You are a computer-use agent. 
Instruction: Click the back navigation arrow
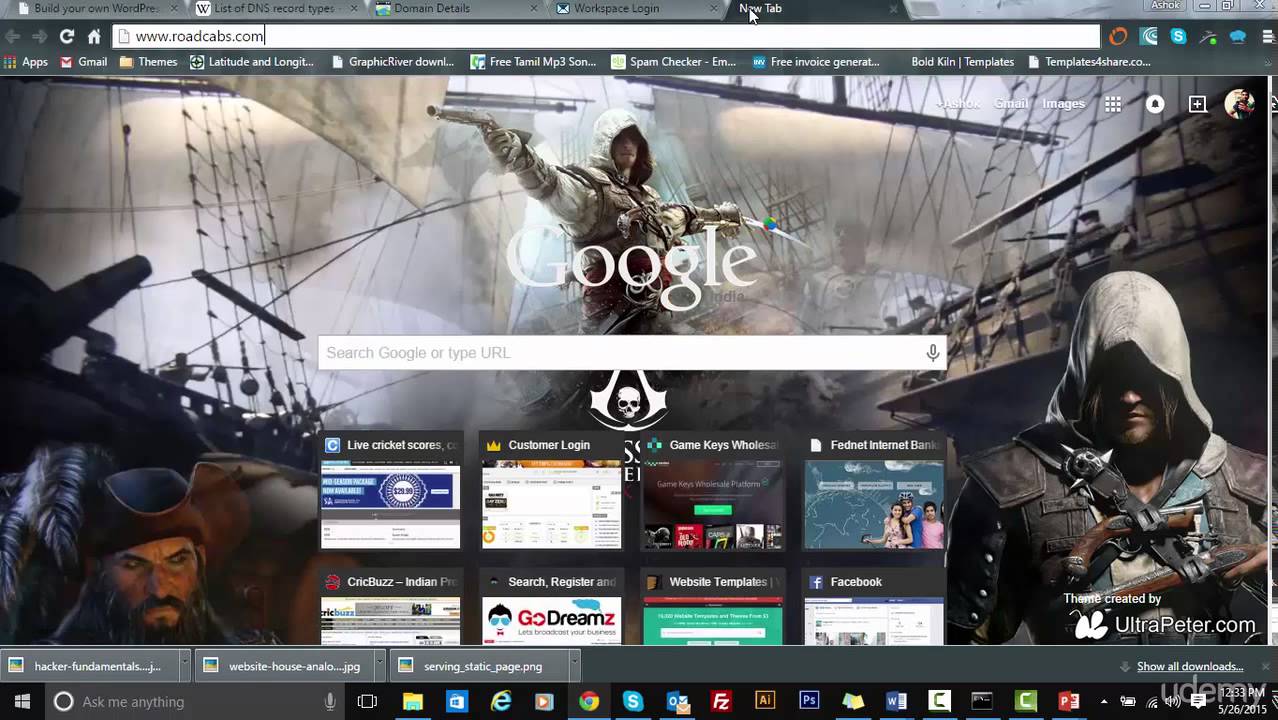pos(12,36)
